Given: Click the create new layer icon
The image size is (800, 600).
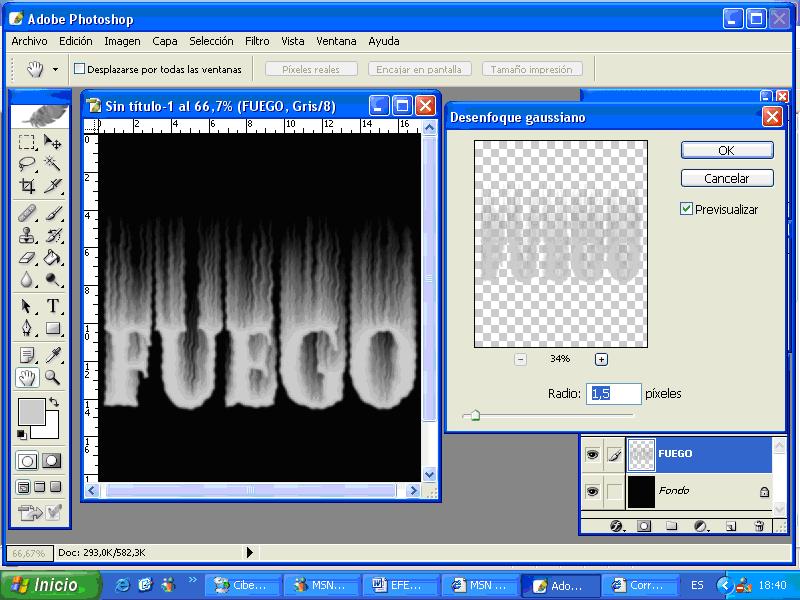Looking at the screenshot, I should pyautogui.click(x=731, y=525).
